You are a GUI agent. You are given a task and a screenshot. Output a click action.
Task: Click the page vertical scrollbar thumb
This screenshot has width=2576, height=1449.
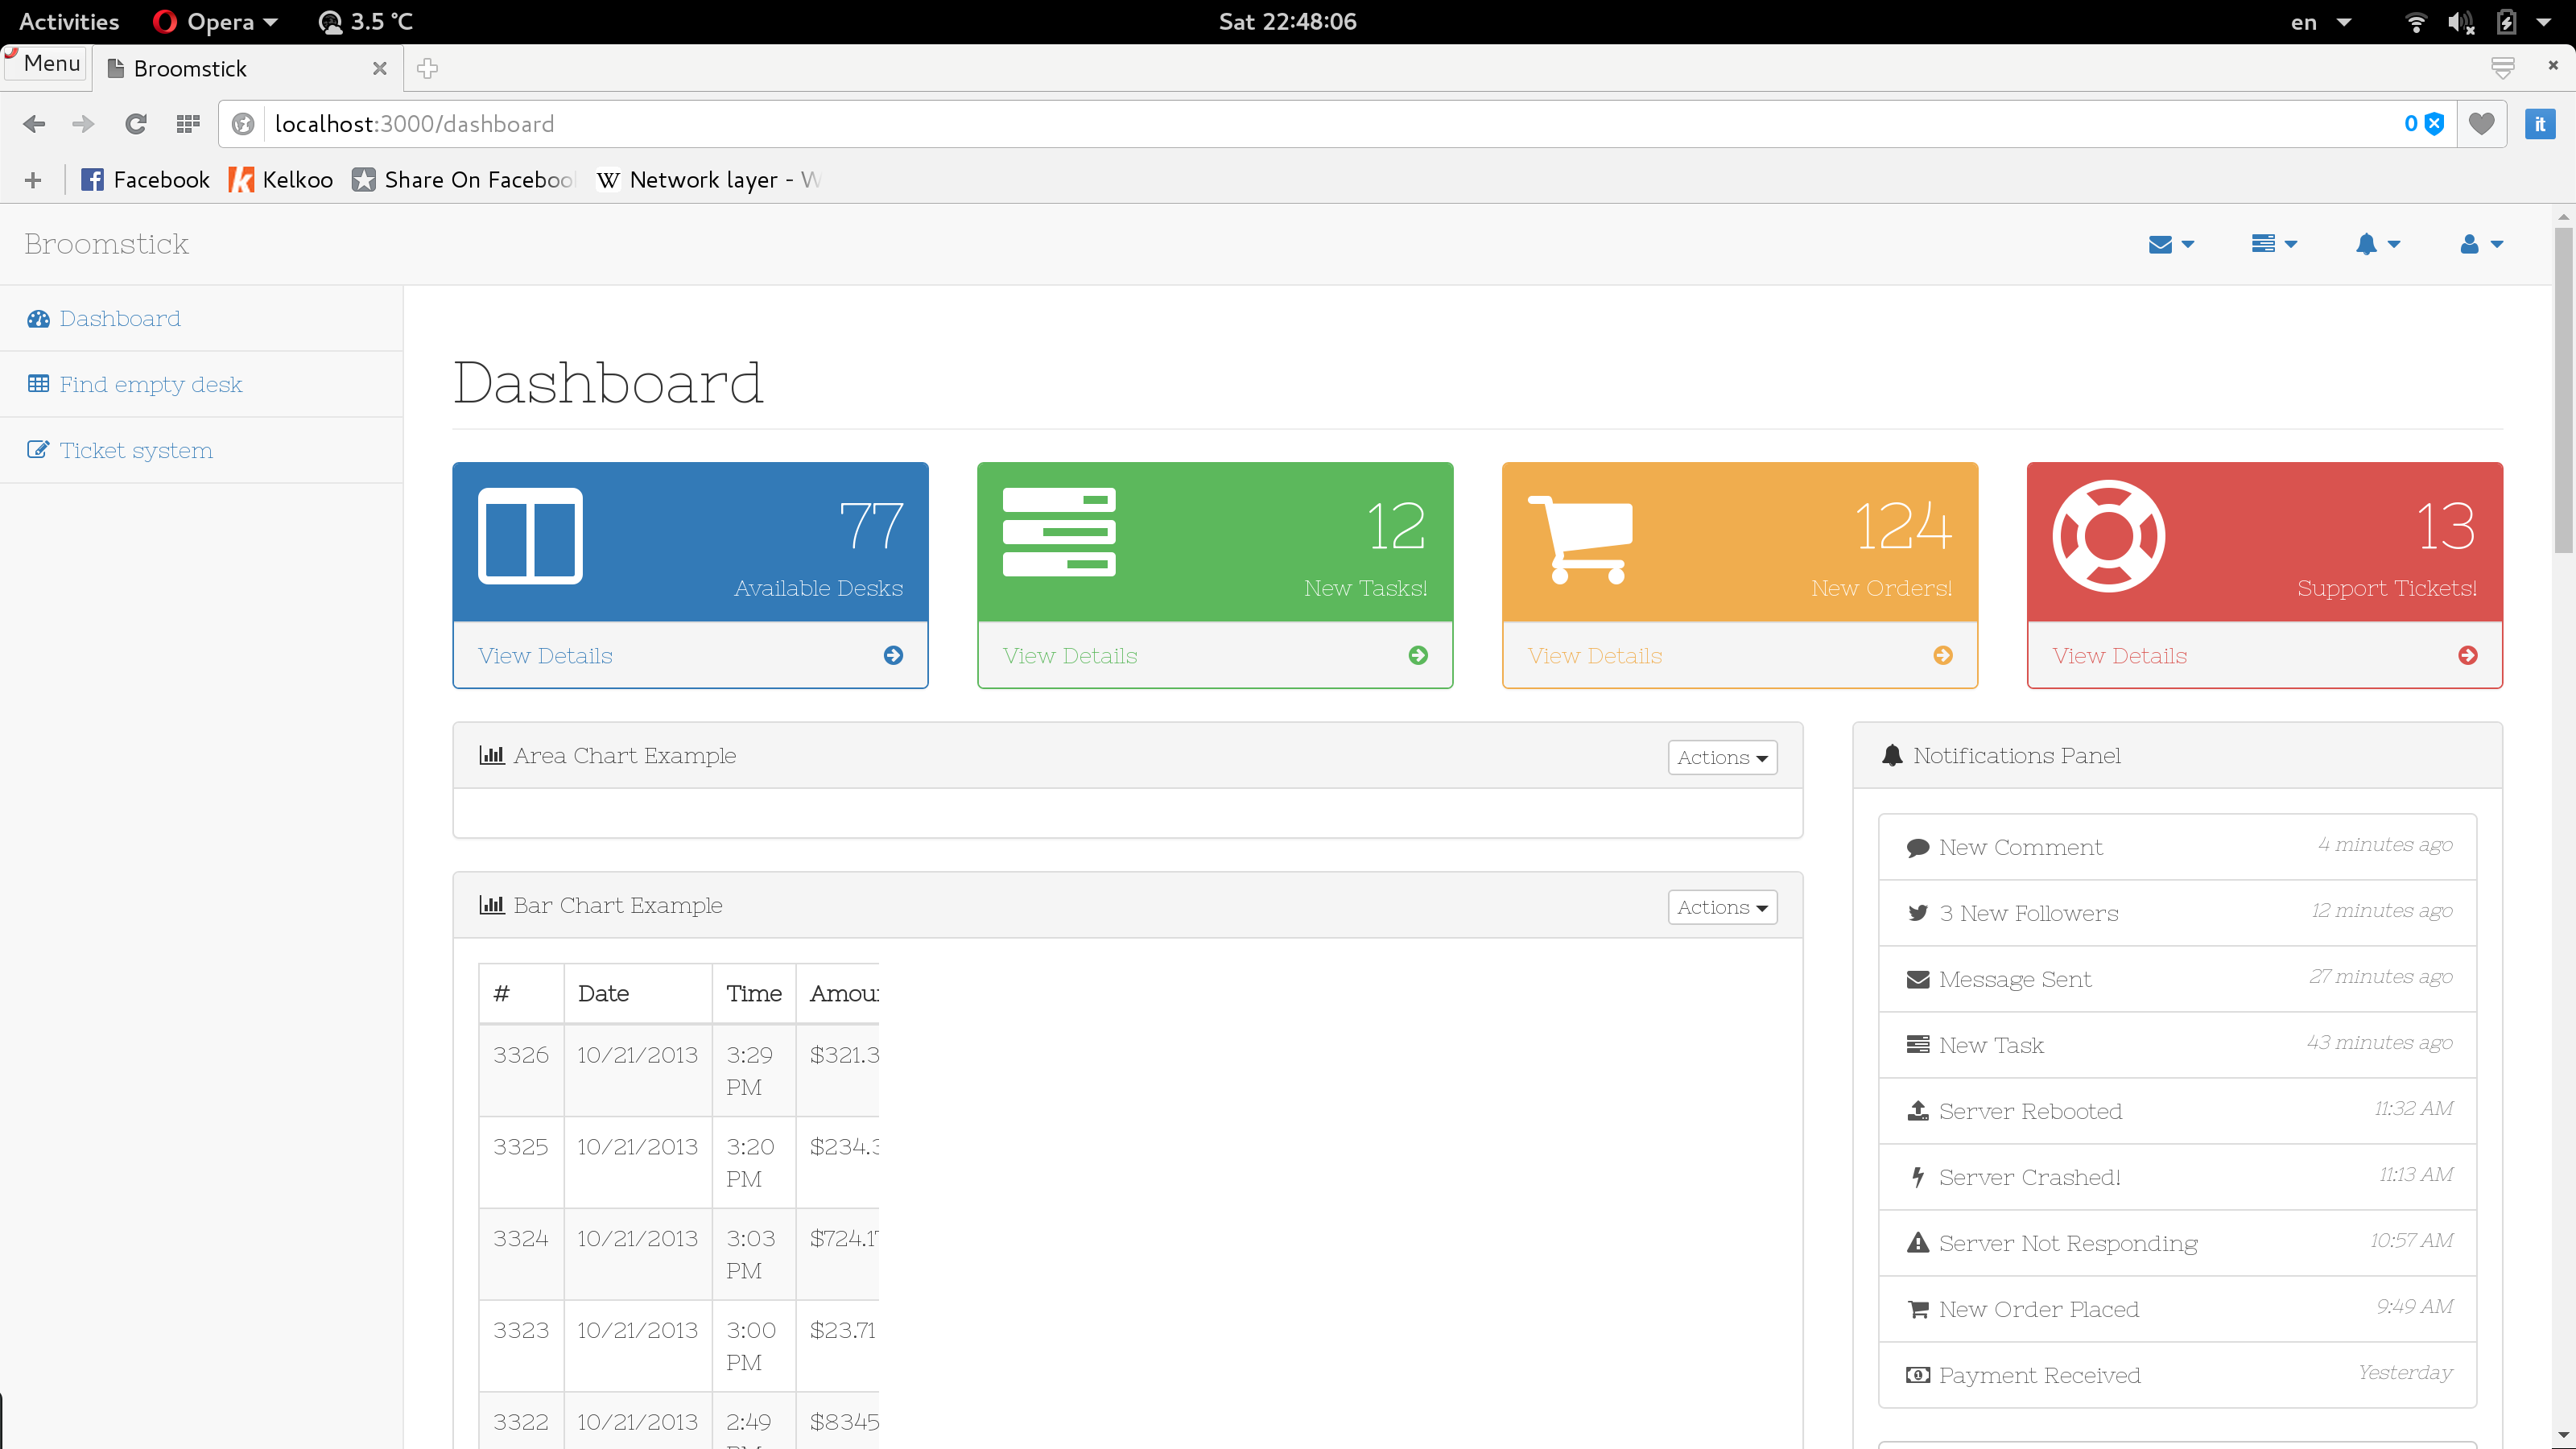pyautogui.click(x=2562, y=390)
